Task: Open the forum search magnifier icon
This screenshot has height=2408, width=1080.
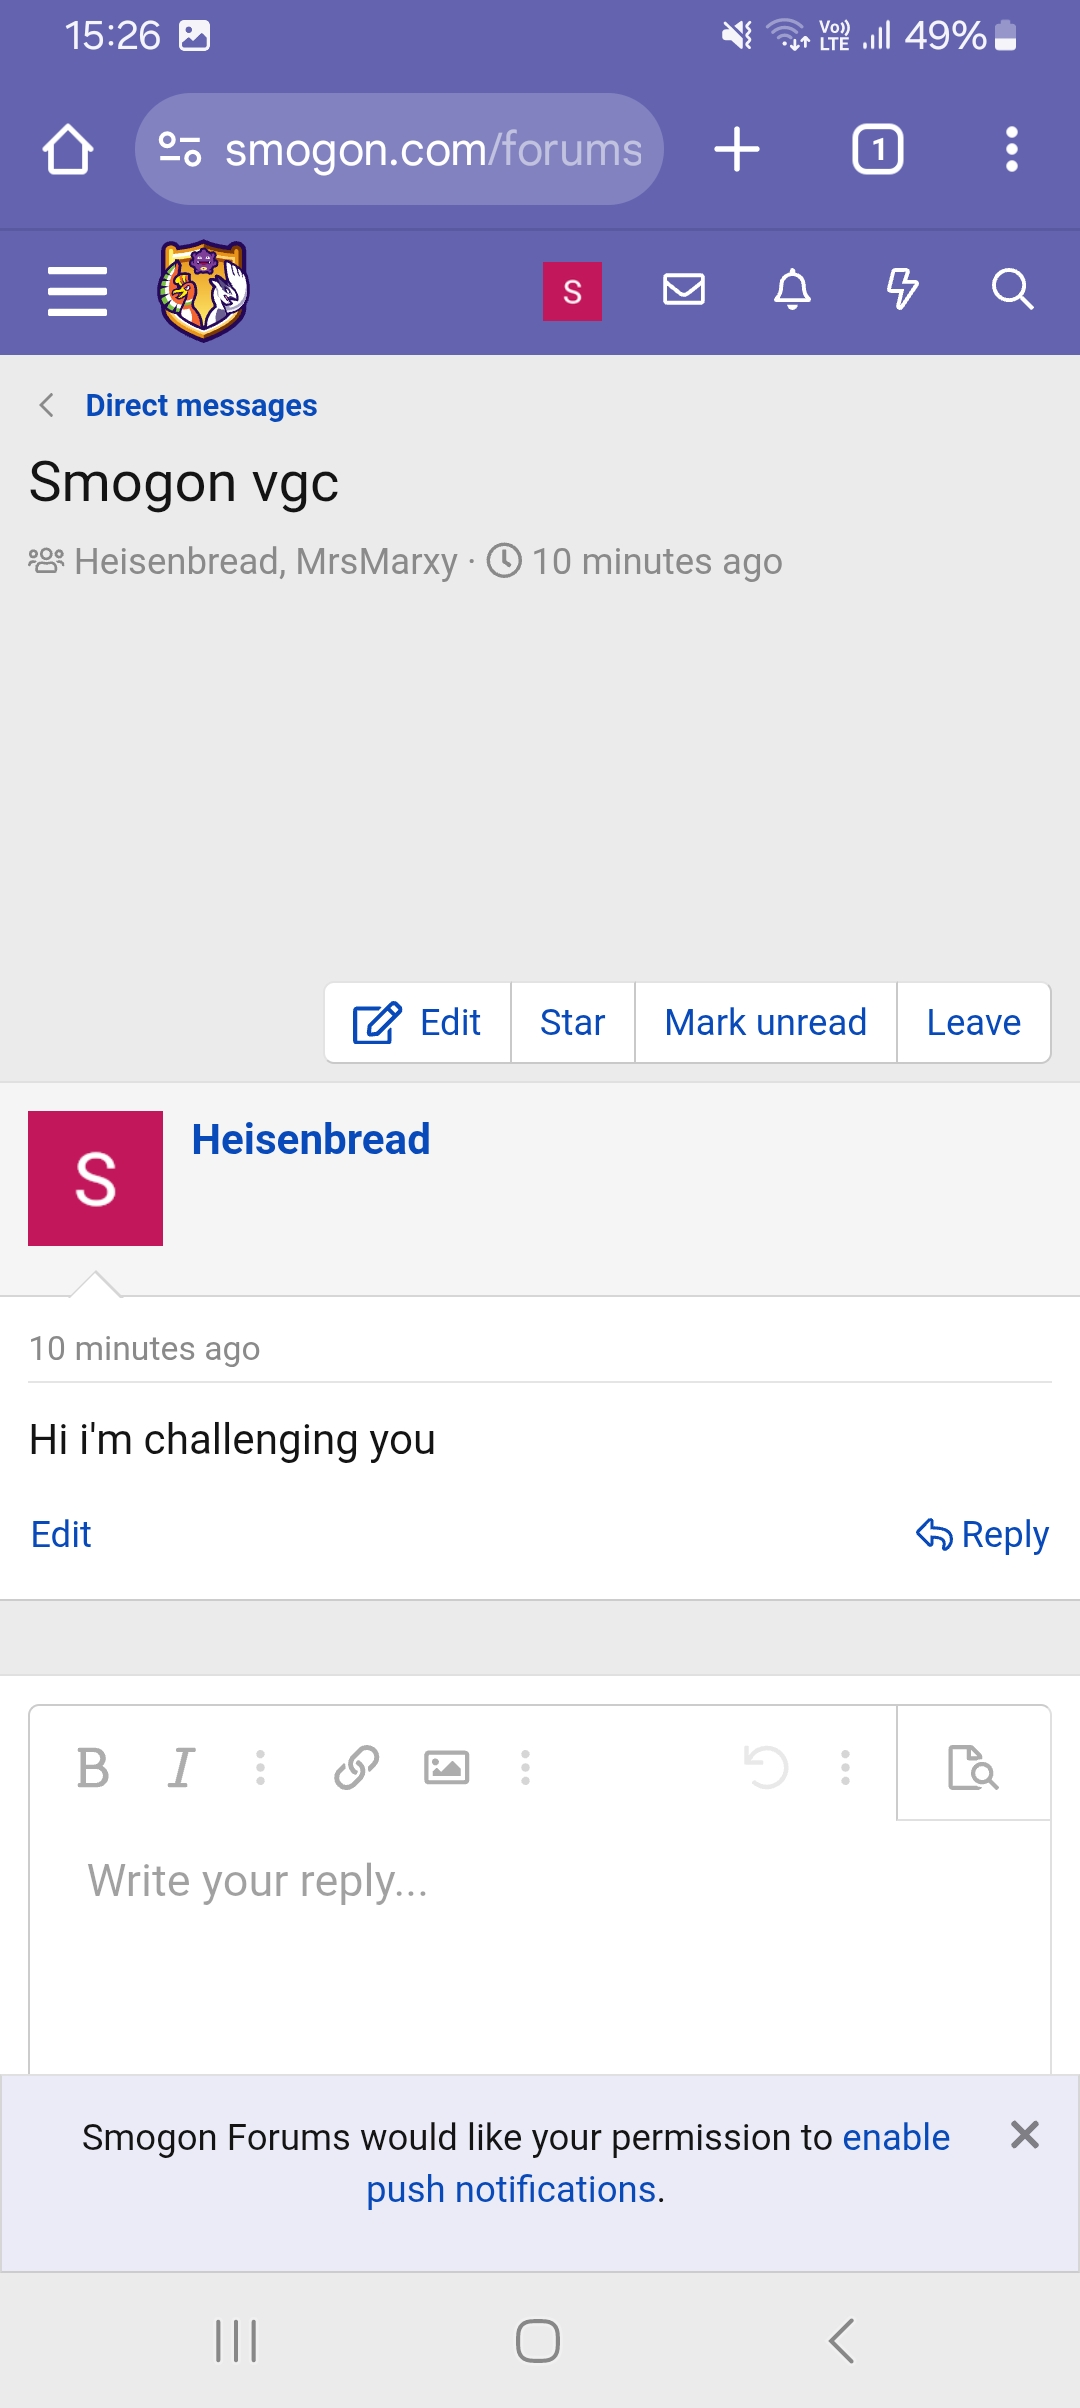Action: (1012, 290)
